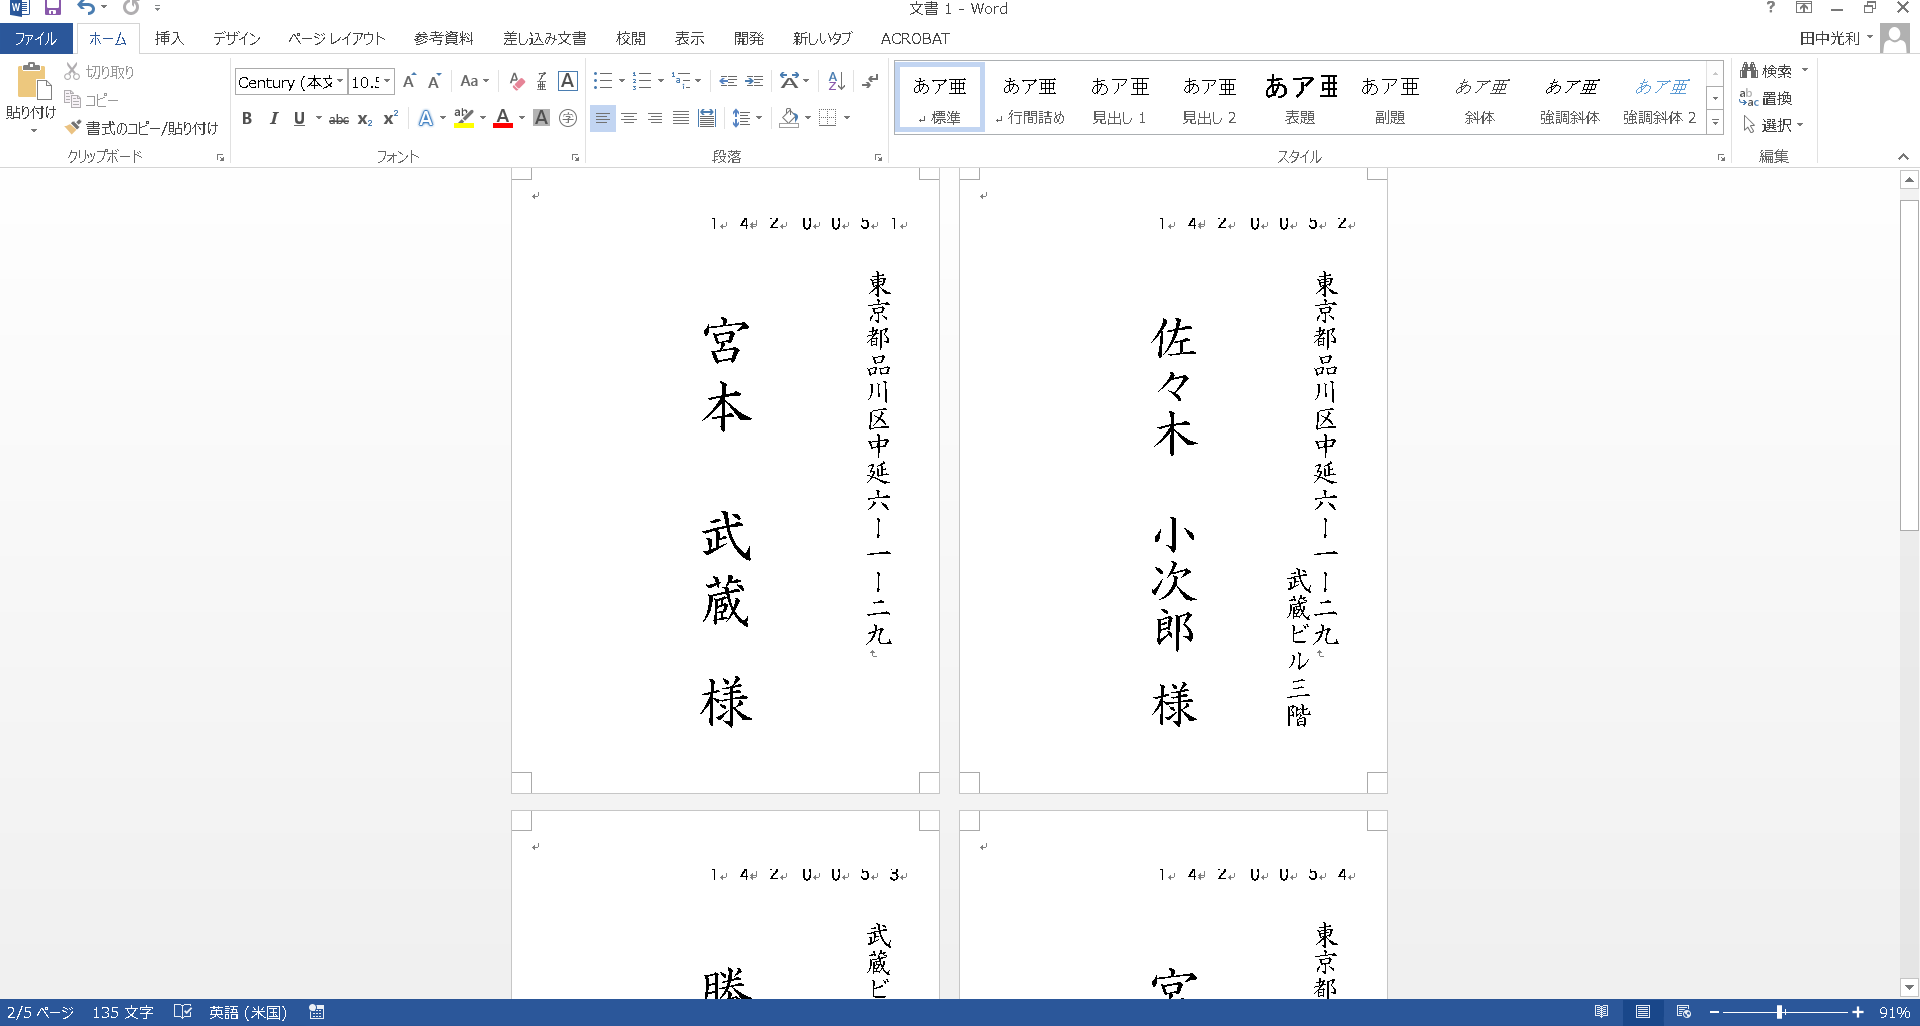1920x1026 pixels.
Task: Open the ファイル tab
Action: click(36, 39)
